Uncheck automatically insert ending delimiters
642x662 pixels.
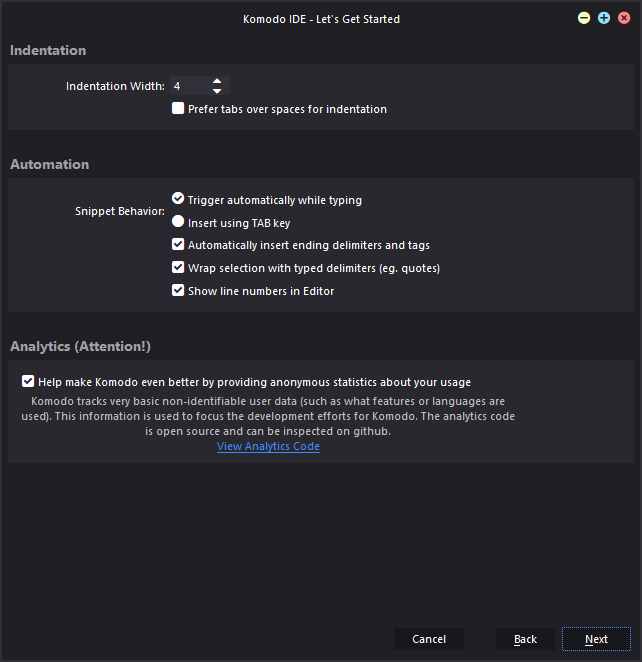178,245
